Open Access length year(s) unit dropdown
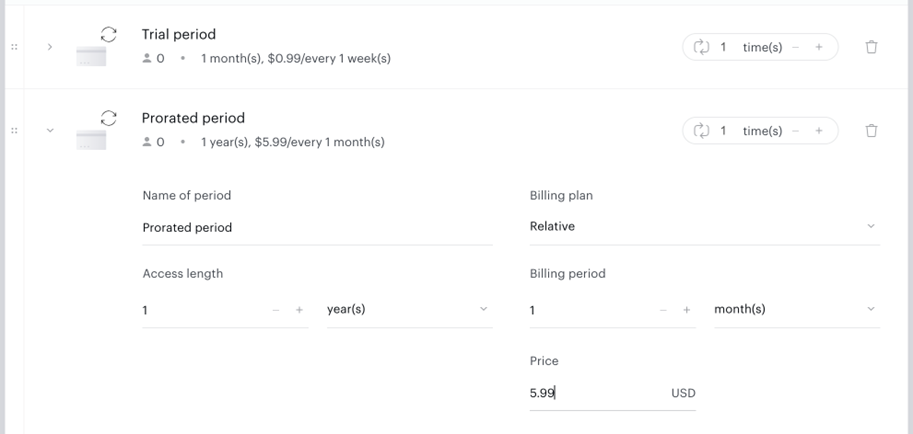The height and width of the screenshot is (434, 913). [409, 309]
